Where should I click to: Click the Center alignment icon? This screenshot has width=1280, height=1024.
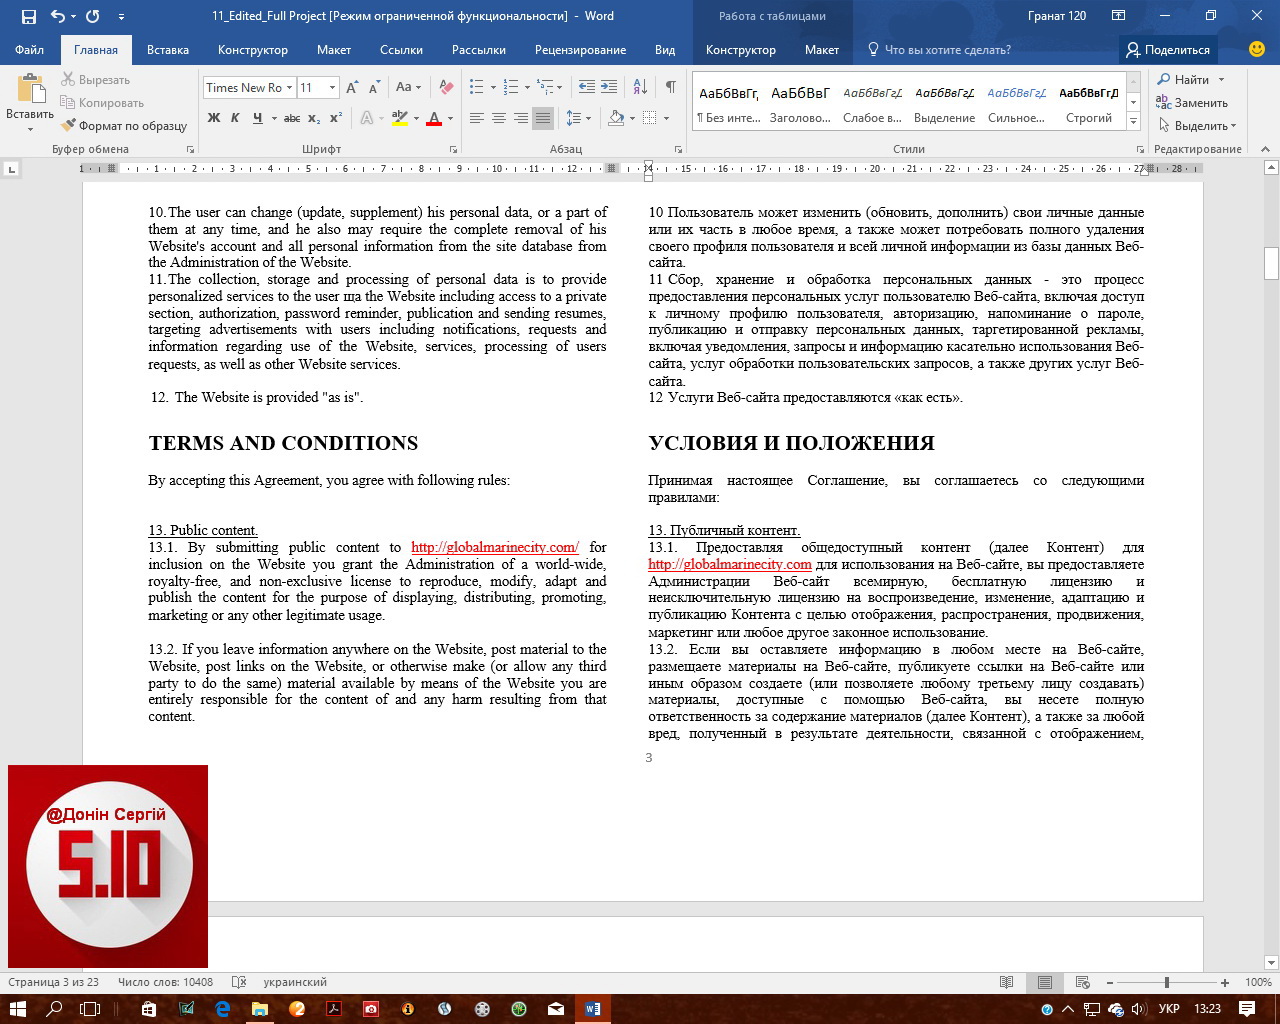click(x=498, y=118)
